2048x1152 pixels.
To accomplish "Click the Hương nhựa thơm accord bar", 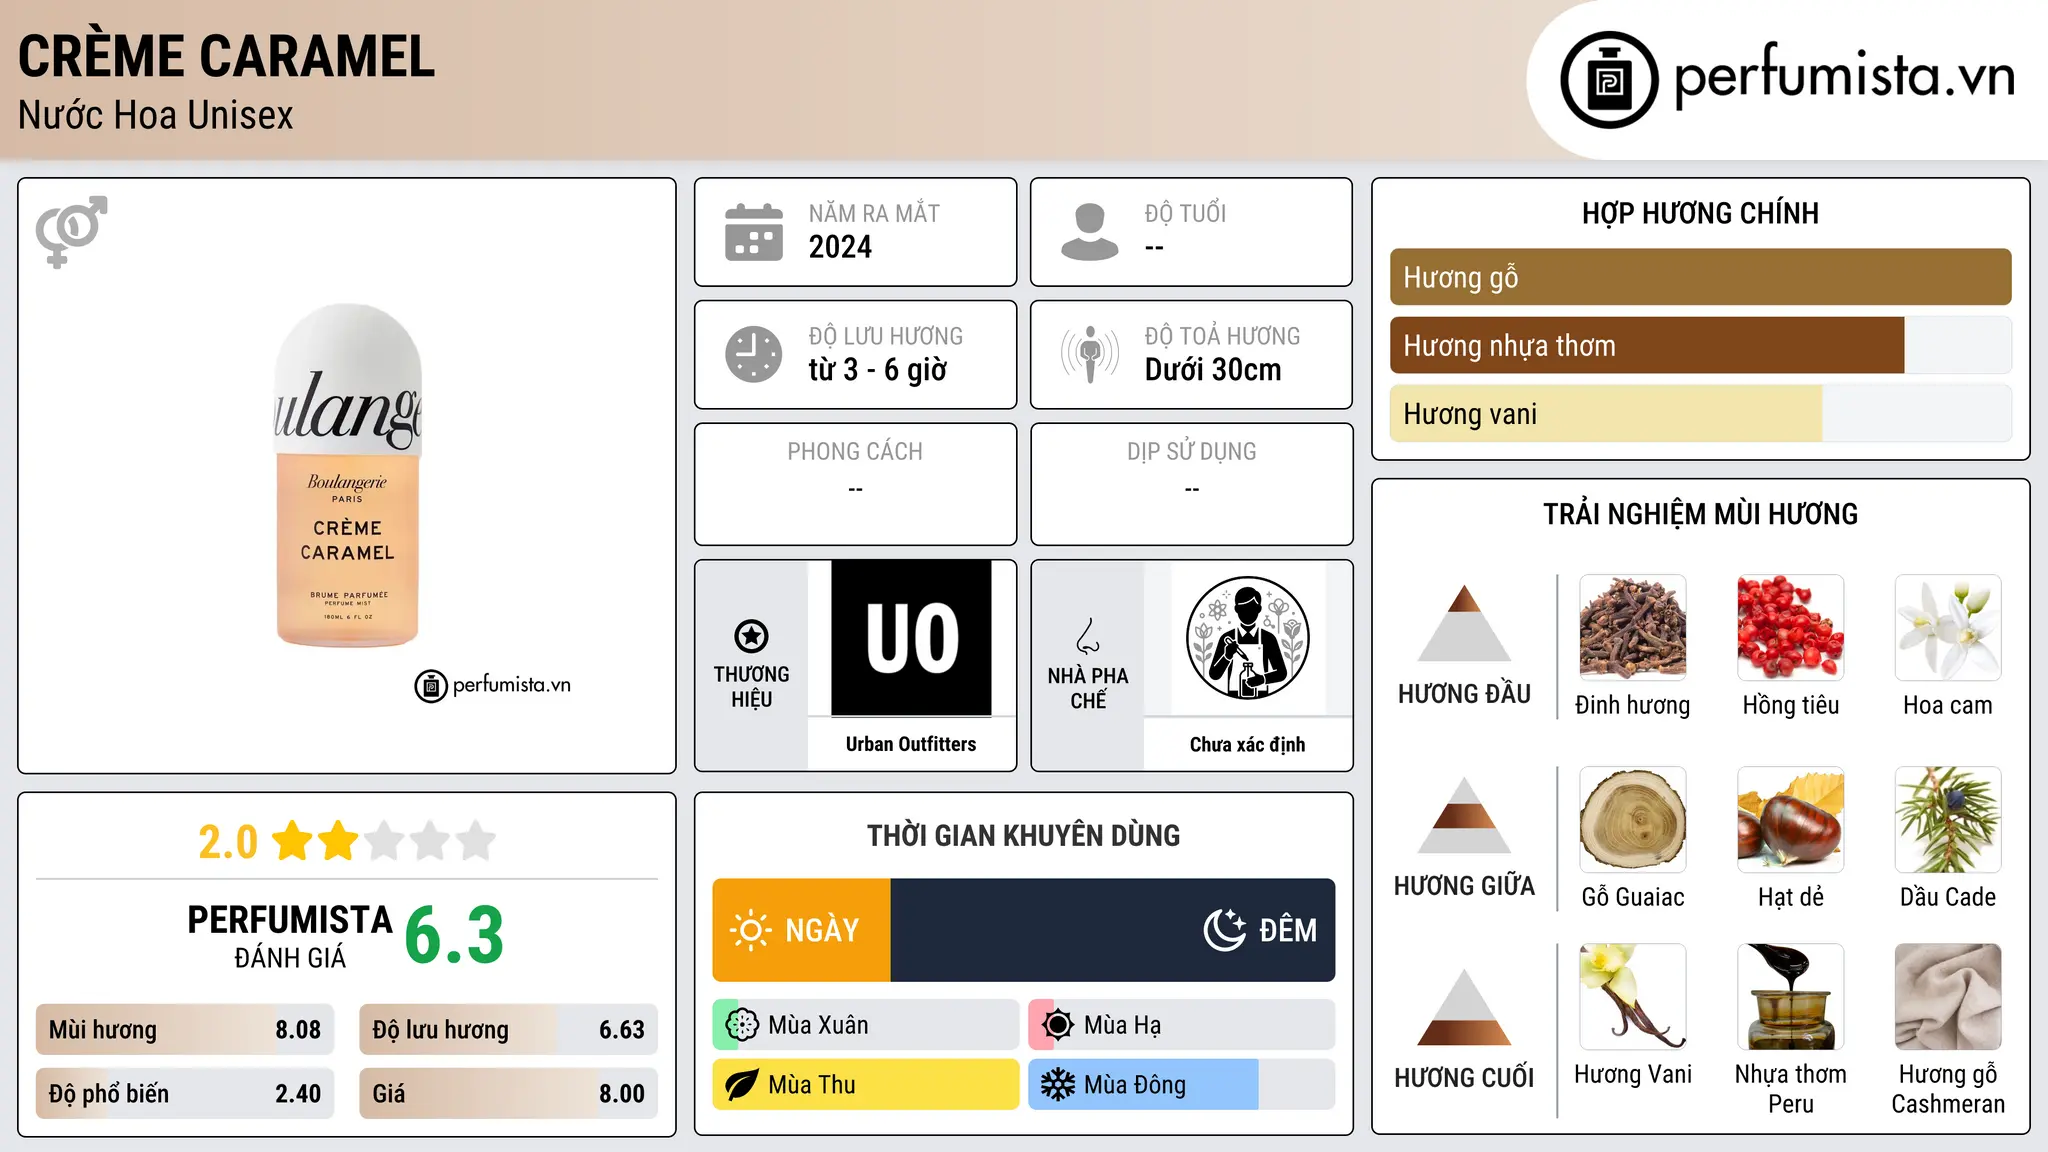I will click(1700, 345).
